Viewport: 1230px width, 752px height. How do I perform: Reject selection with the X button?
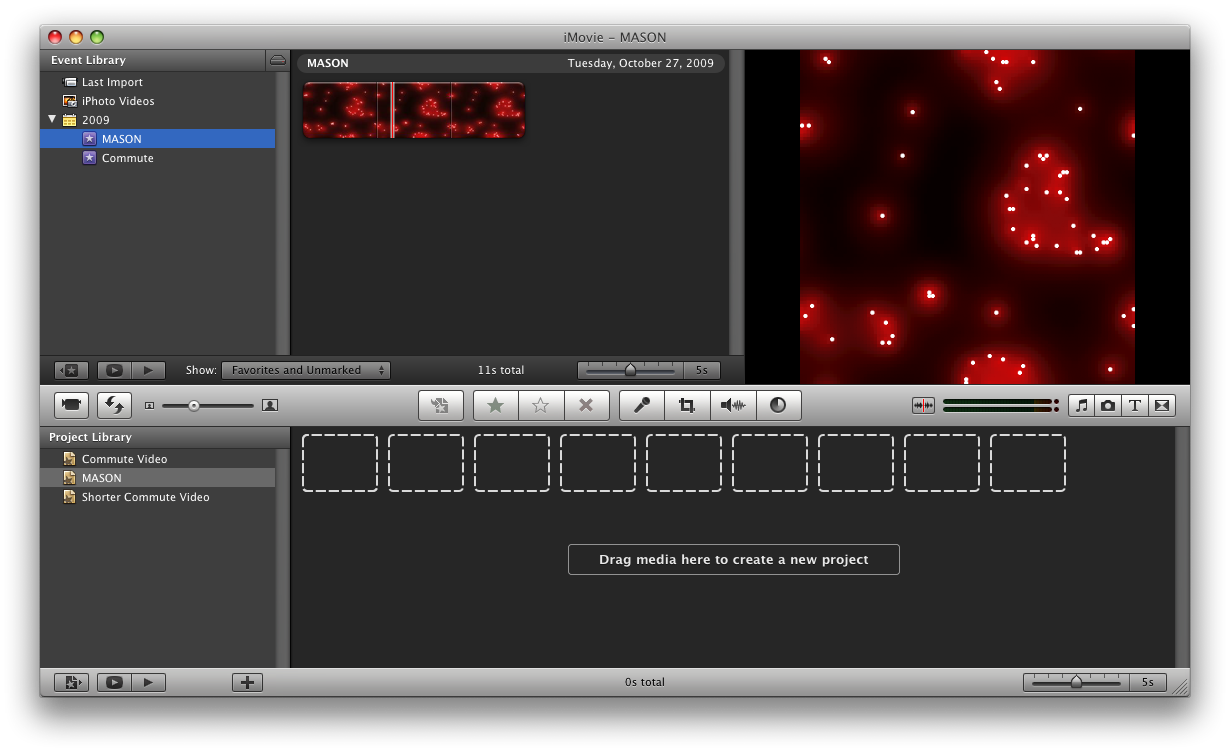(586, 405)
